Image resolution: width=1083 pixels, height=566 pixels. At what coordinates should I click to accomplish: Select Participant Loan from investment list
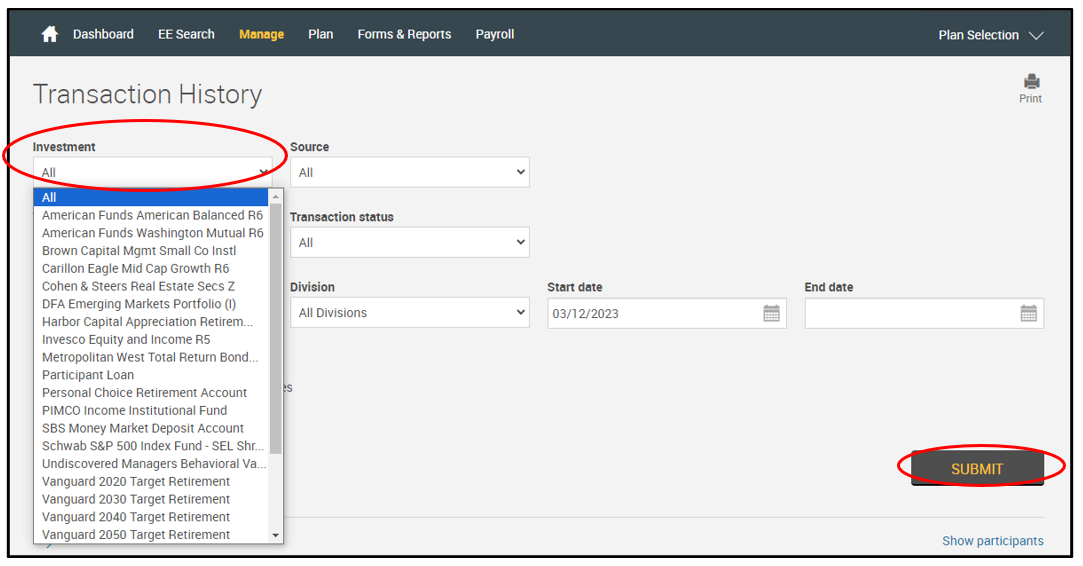coord(88,375)
